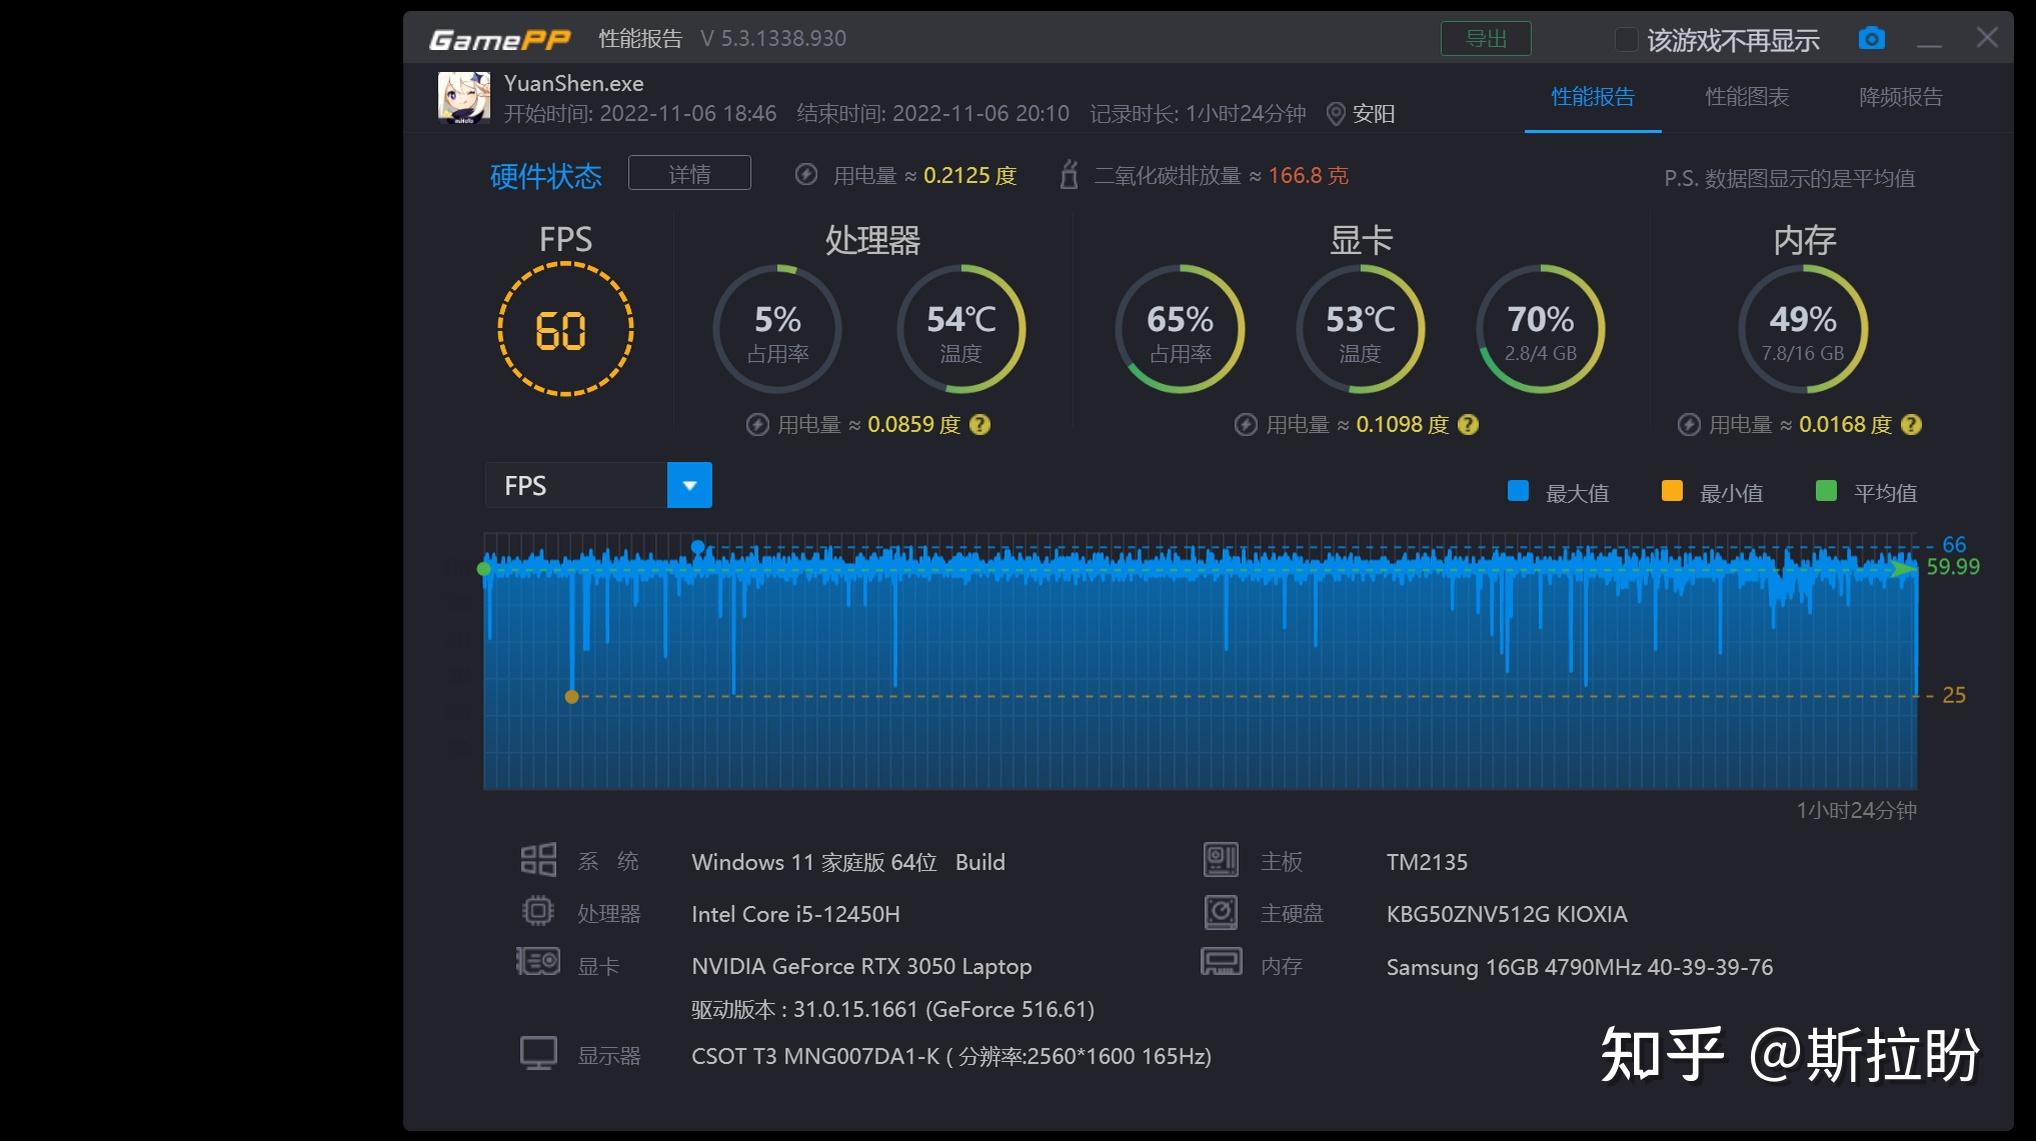Open the FPS chart metric dropdown arrow
The width and height of the screenshot is (2036, 1141).
click(689, 485)
